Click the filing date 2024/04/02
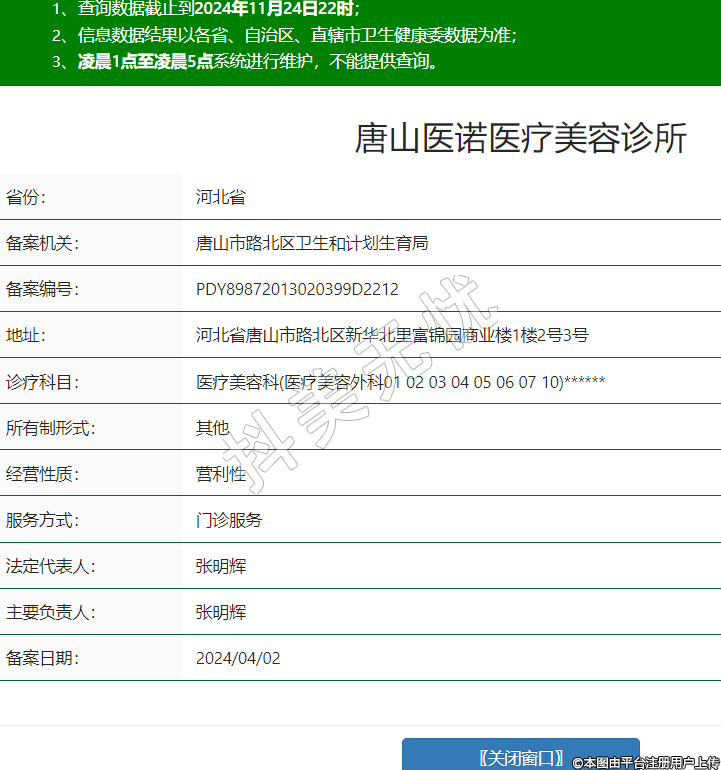This screenshot has width=721, height=770. pos(238,658)
